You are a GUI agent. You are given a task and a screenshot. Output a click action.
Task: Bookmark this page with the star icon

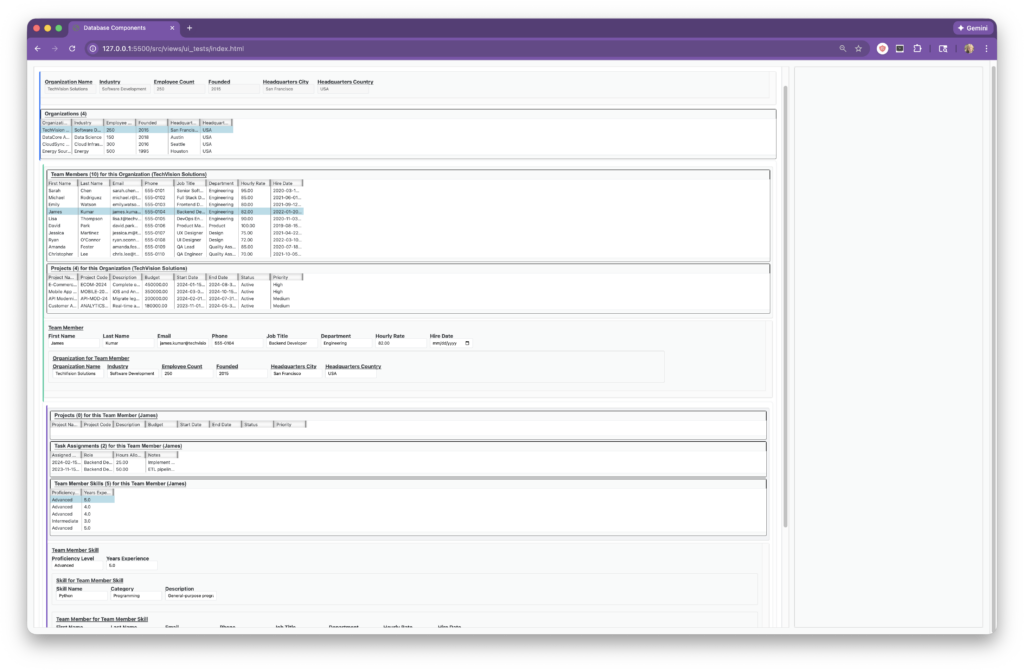click(858, 48)
